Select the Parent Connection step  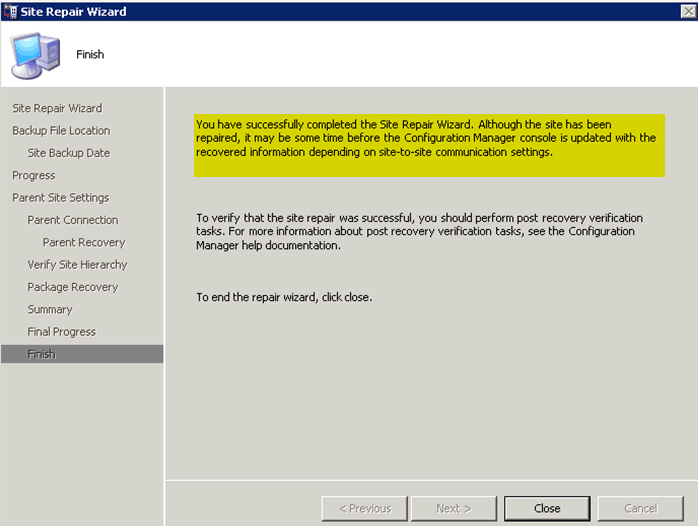pyautogui.click(x=73, y=220)
